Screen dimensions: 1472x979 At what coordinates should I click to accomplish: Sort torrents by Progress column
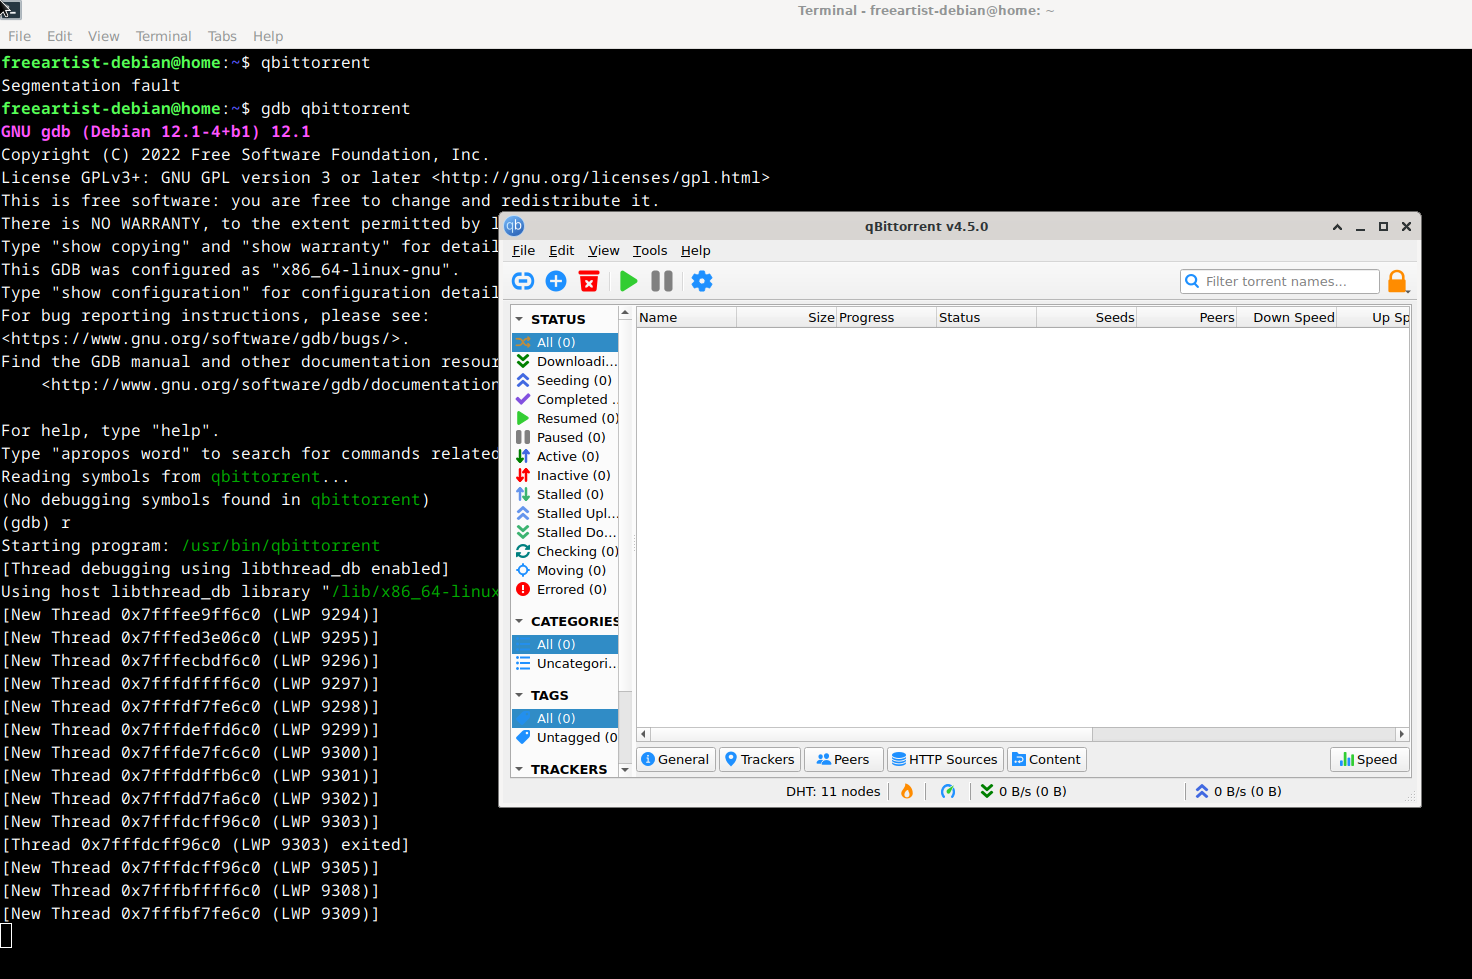[886, 317]
